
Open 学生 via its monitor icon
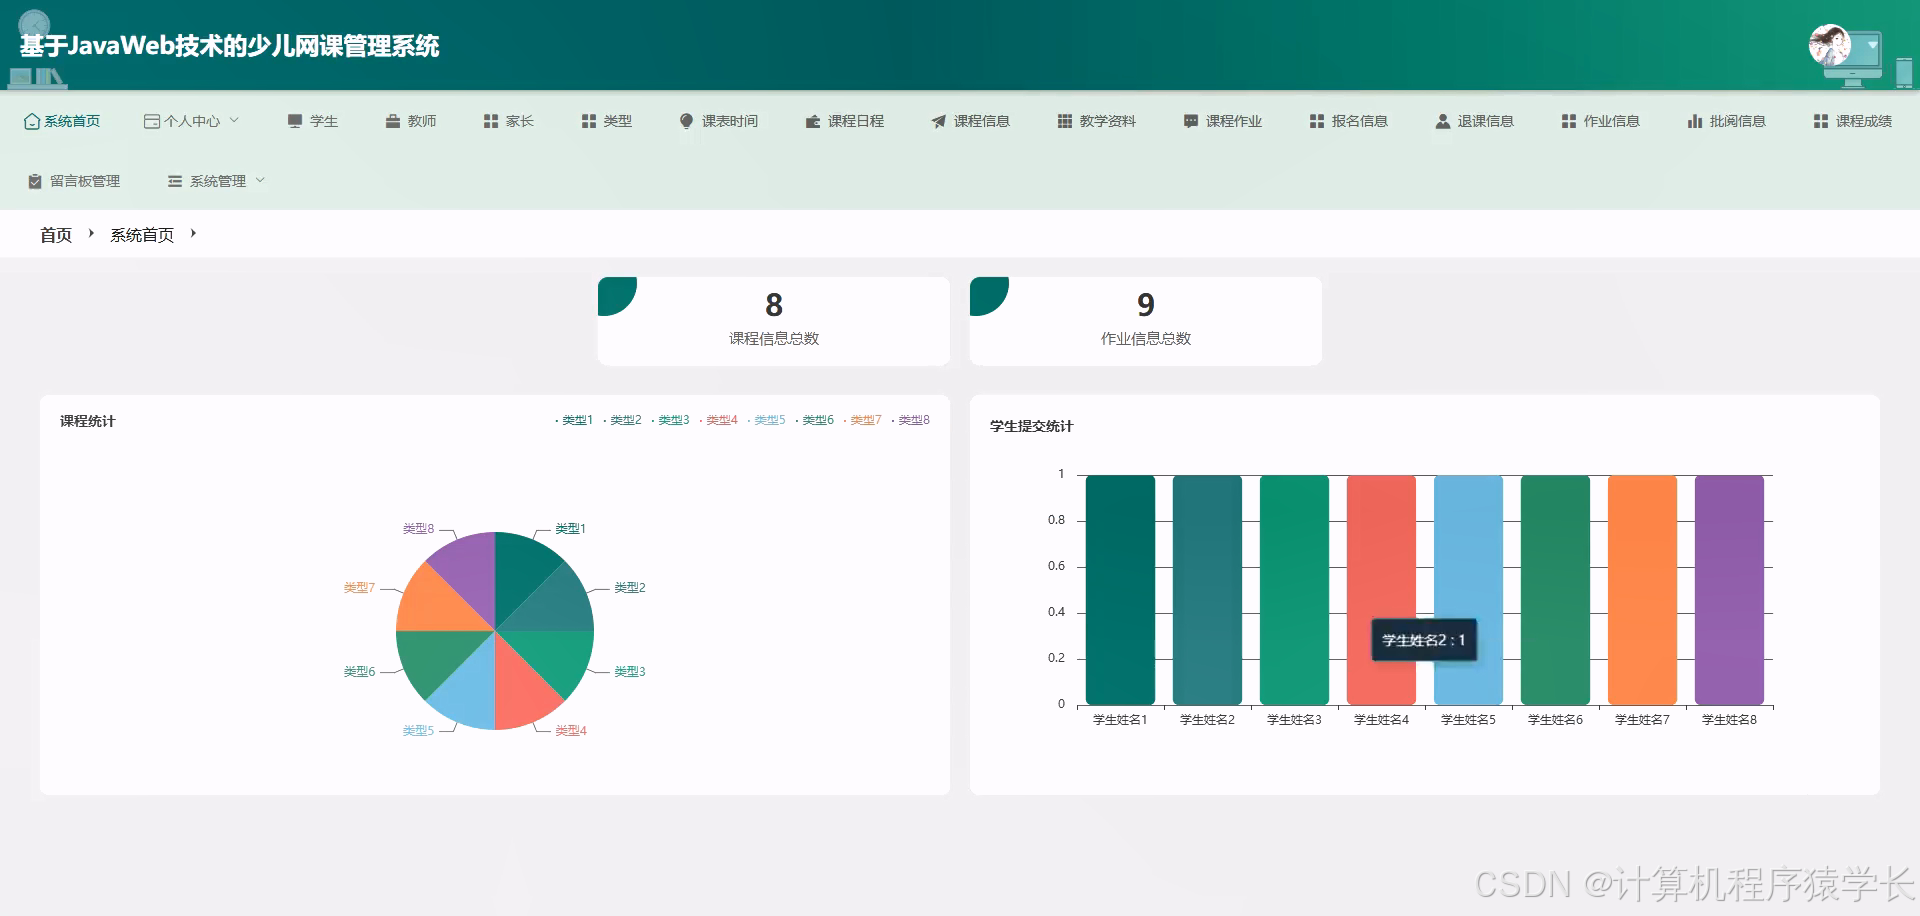pyautogui.click(x=295, y=121)
